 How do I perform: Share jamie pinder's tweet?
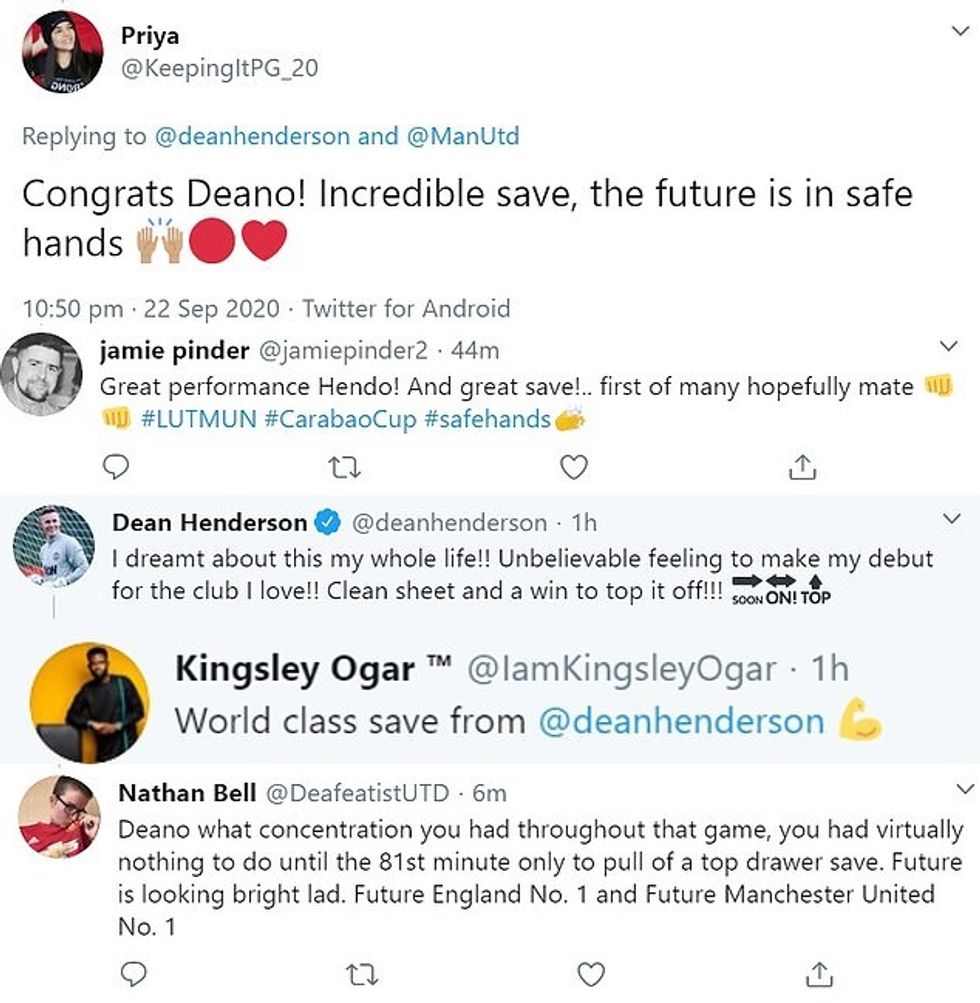801,465
